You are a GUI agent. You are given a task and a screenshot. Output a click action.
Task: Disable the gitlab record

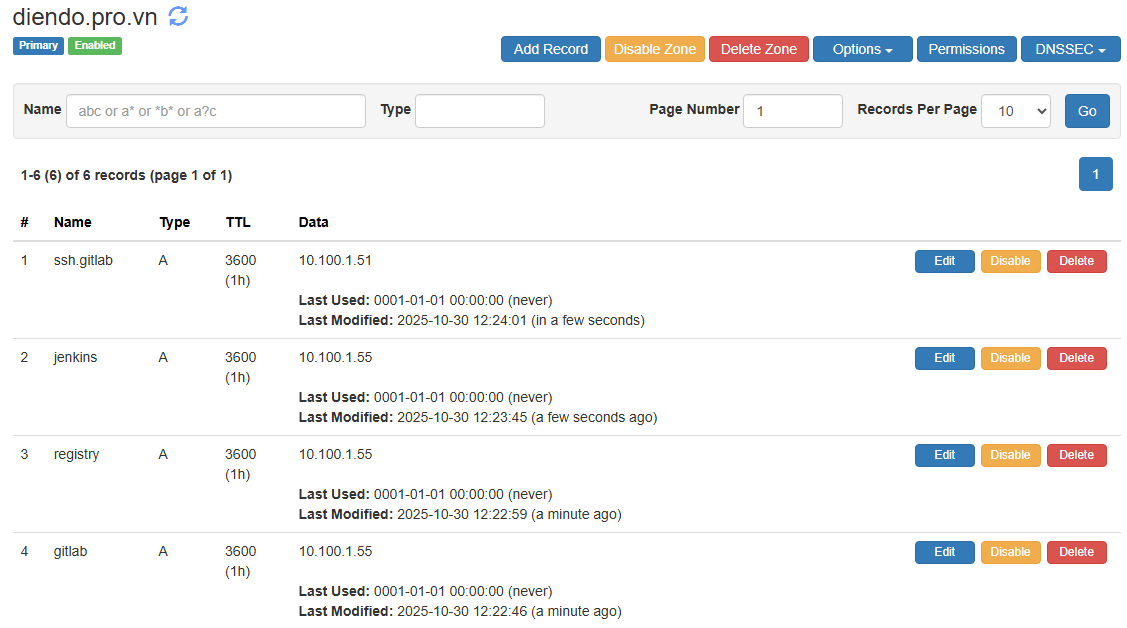coord(1010,552)
